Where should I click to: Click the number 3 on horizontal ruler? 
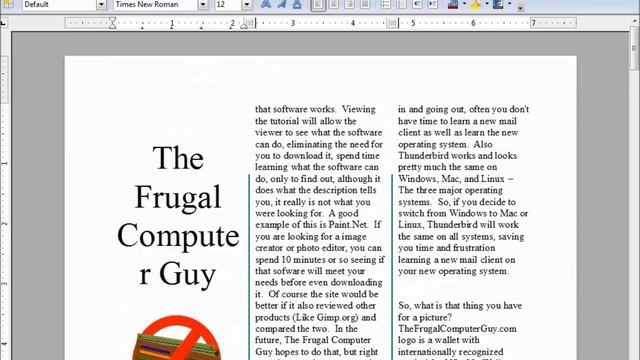pyautogui.click(x=293, y=23)
